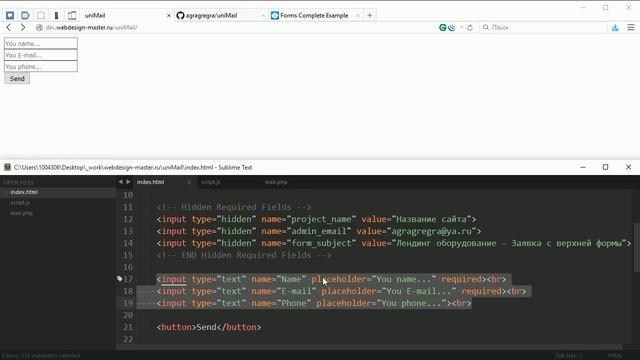Image resolution: width=640 pixels, height=360 pixels.
Task: Click the Sublime horizontal scrollbar
Action: coord(369,347)
